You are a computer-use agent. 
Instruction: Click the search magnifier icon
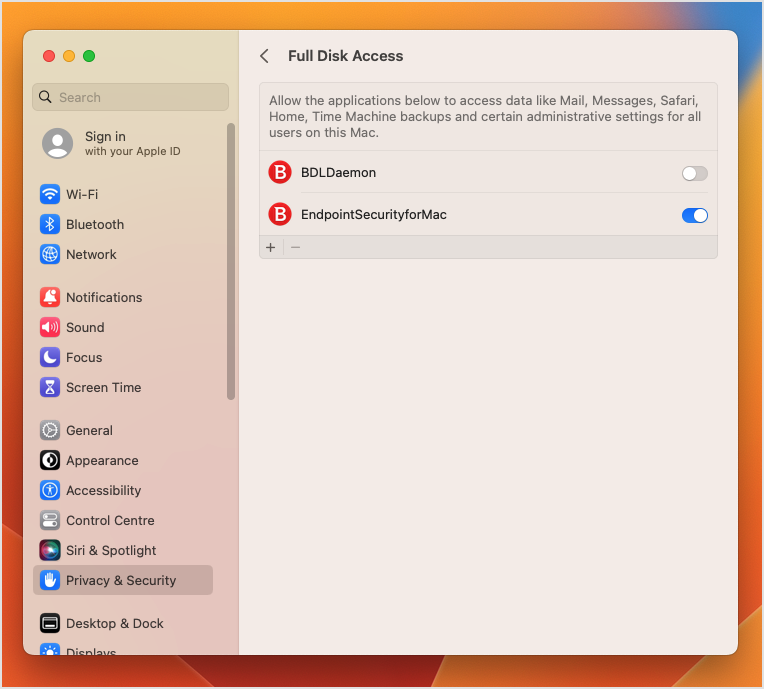point(45,97)
